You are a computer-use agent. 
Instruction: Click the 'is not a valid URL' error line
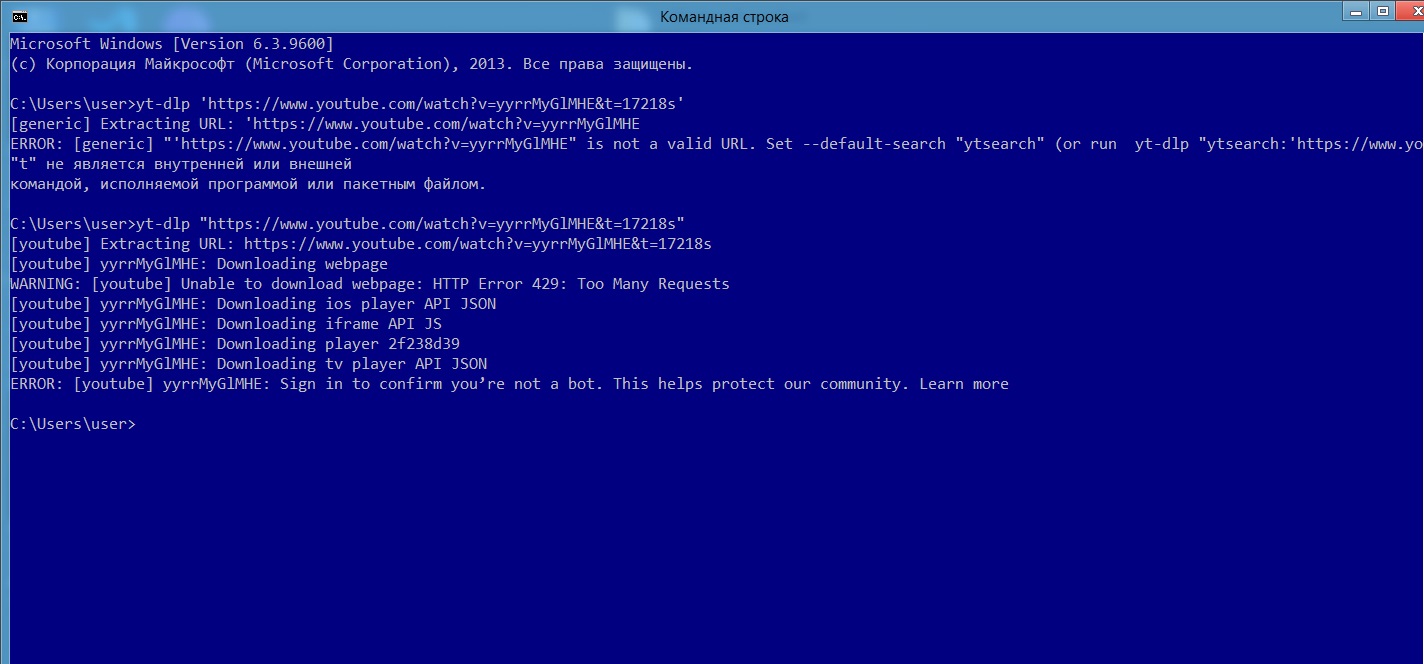[x=717, y=144]
